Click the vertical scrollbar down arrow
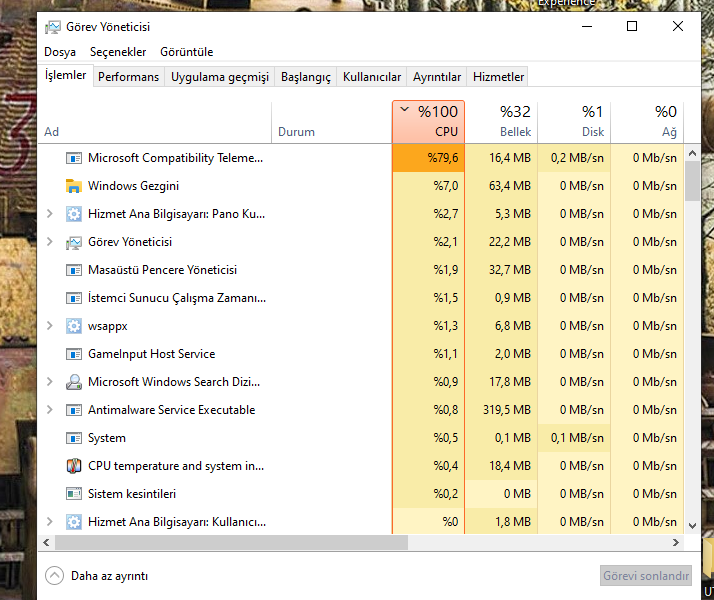Viewport: 714px width, 600px height. (693, 526)
